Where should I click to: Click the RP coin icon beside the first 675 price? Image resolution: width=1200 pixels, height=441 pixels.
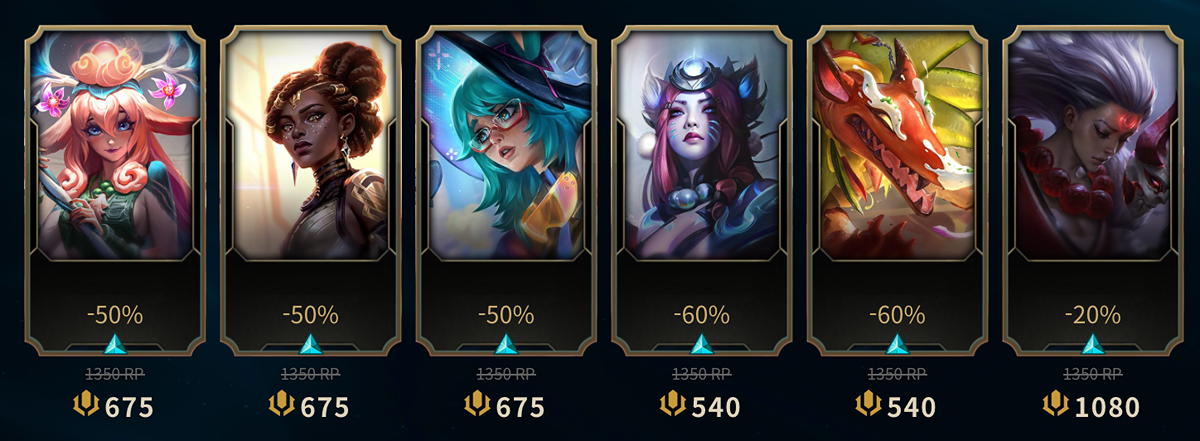click(x=88, y=406)
